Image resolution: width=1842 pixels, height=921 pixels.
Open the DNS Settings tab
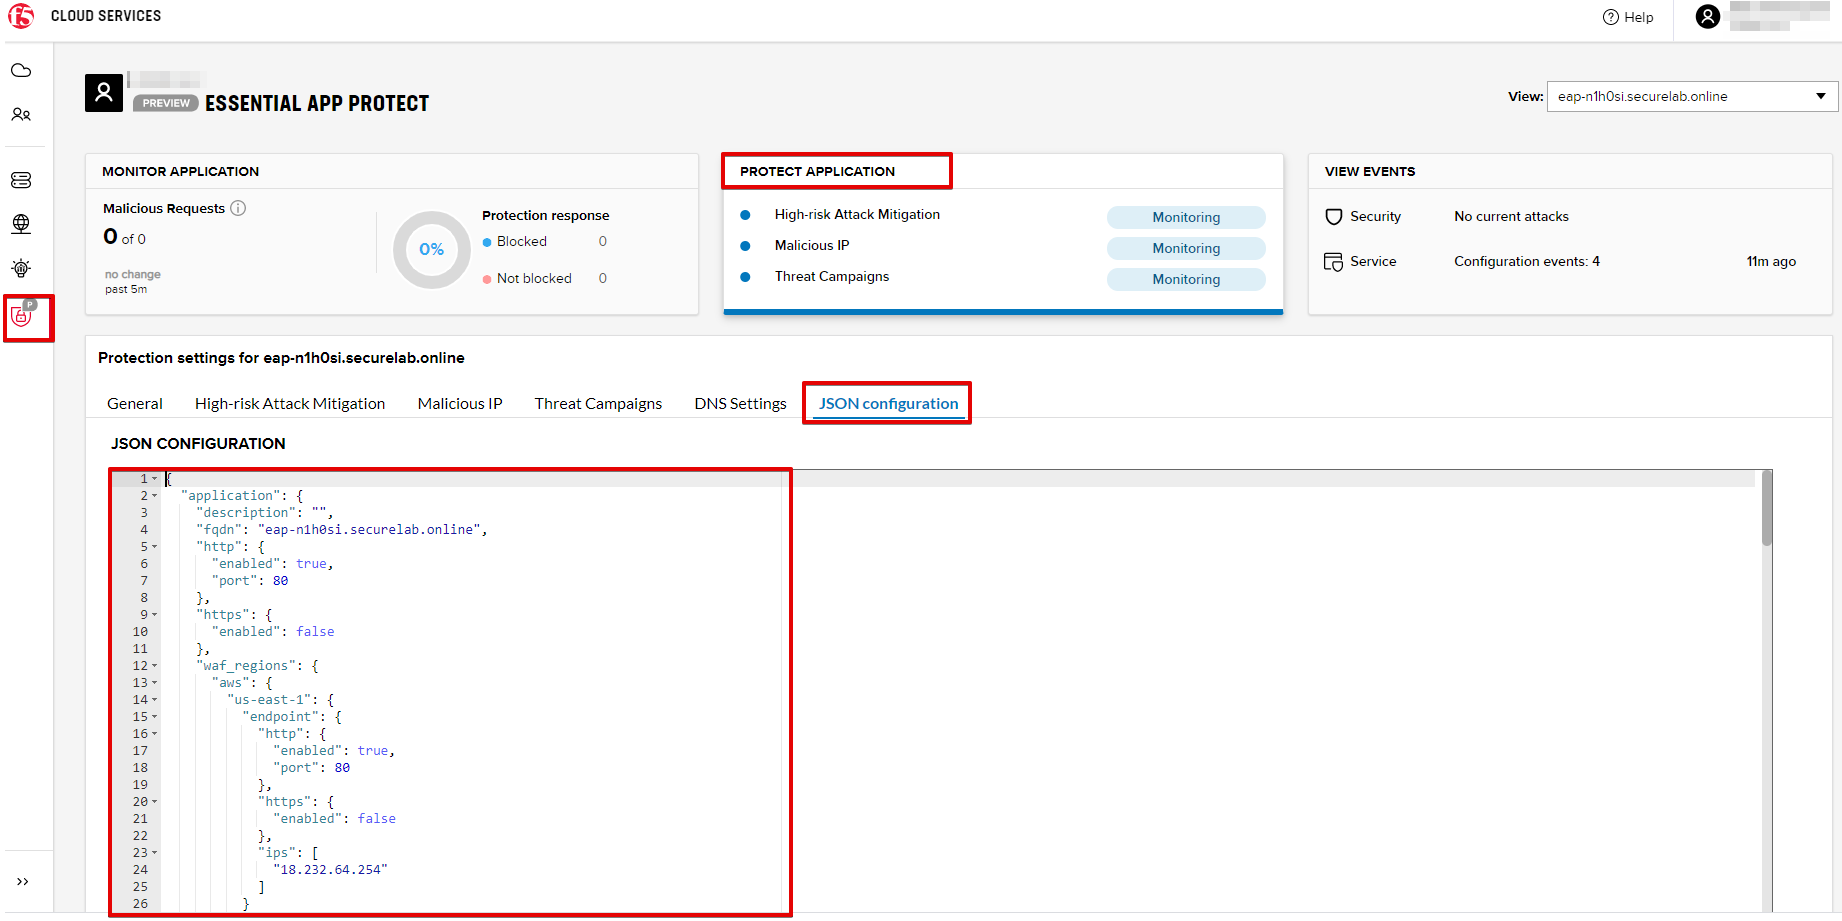click(x=741, y=404)
